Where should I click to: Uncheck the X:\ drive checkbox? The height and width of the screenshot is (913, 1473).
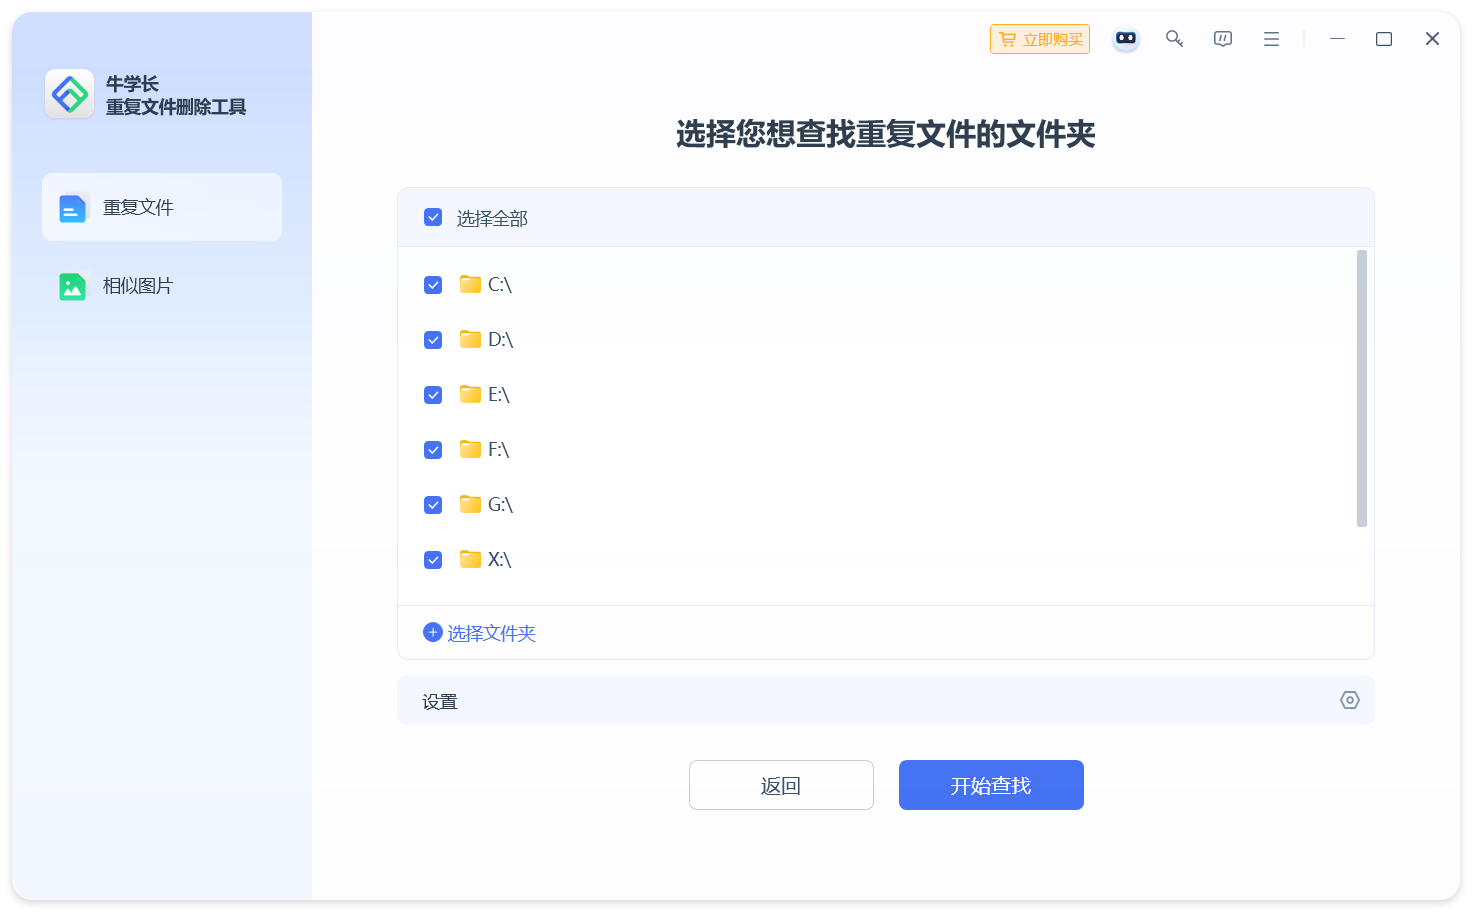point(433,560)
